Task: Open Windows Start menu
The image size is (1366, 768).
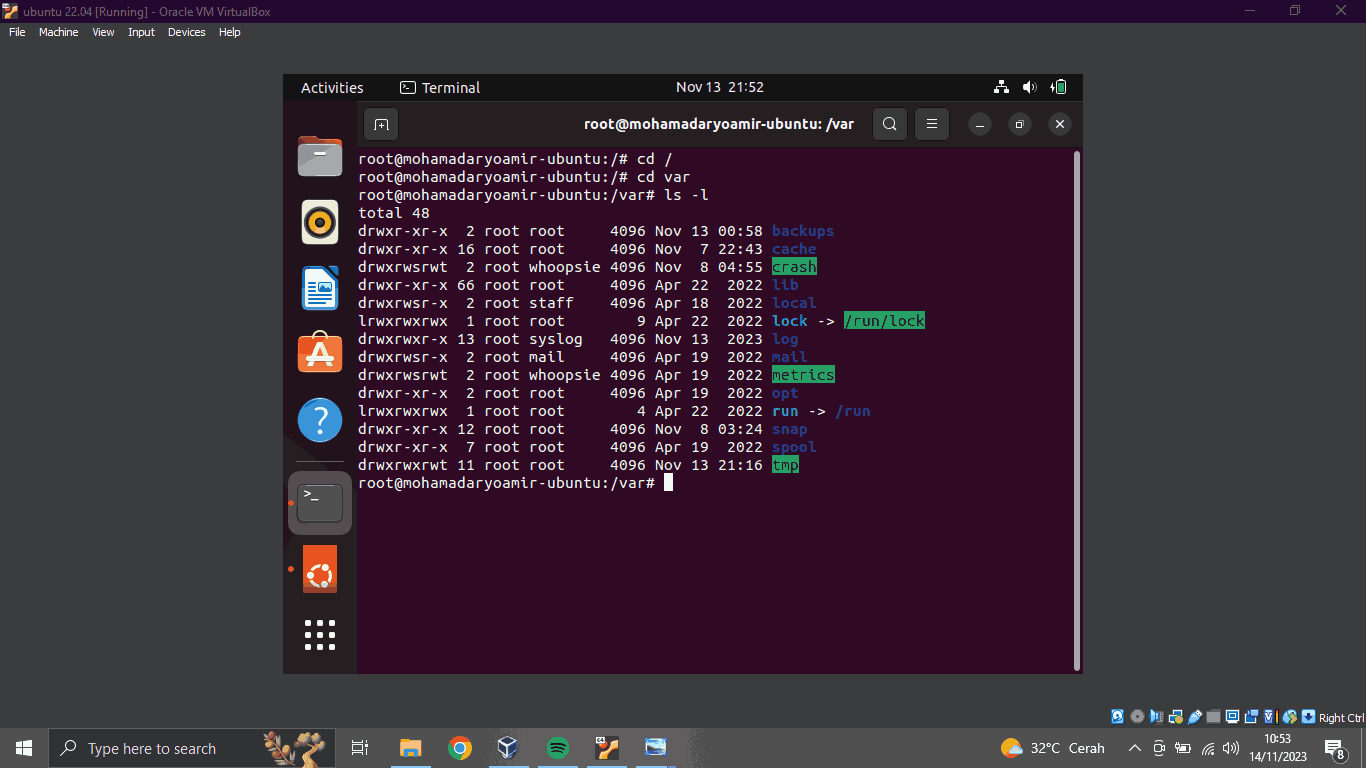Action: coord(24,748)
